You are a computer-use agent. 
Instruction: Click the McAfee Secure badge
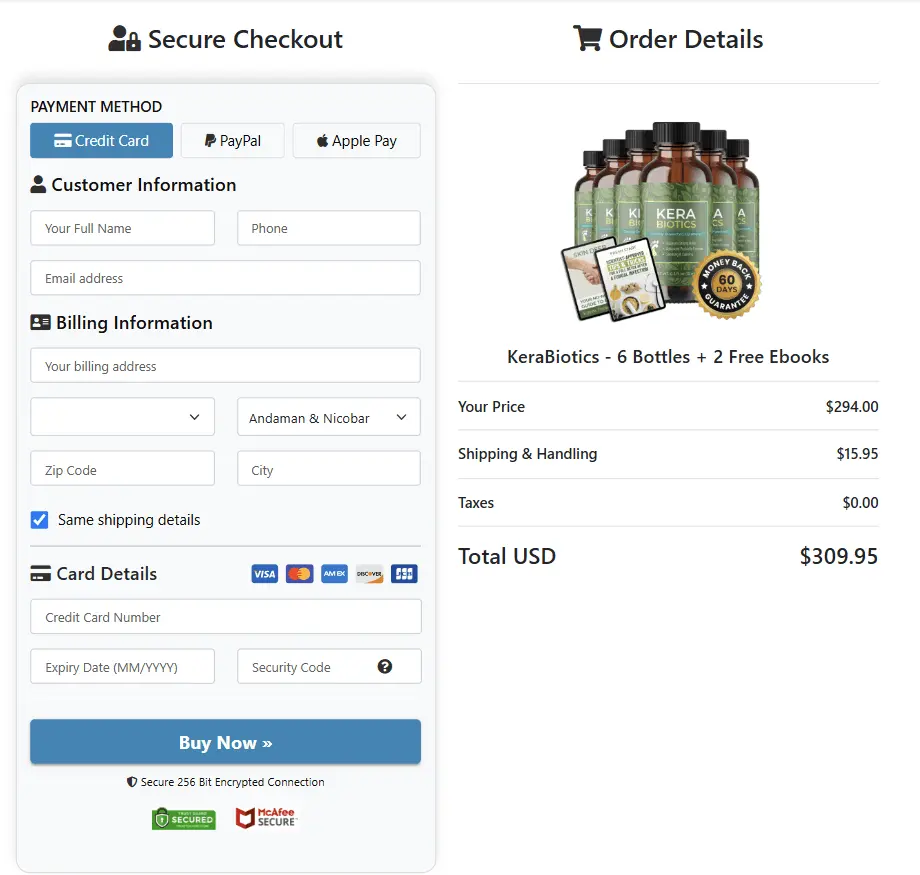click(x=266, y=818)
